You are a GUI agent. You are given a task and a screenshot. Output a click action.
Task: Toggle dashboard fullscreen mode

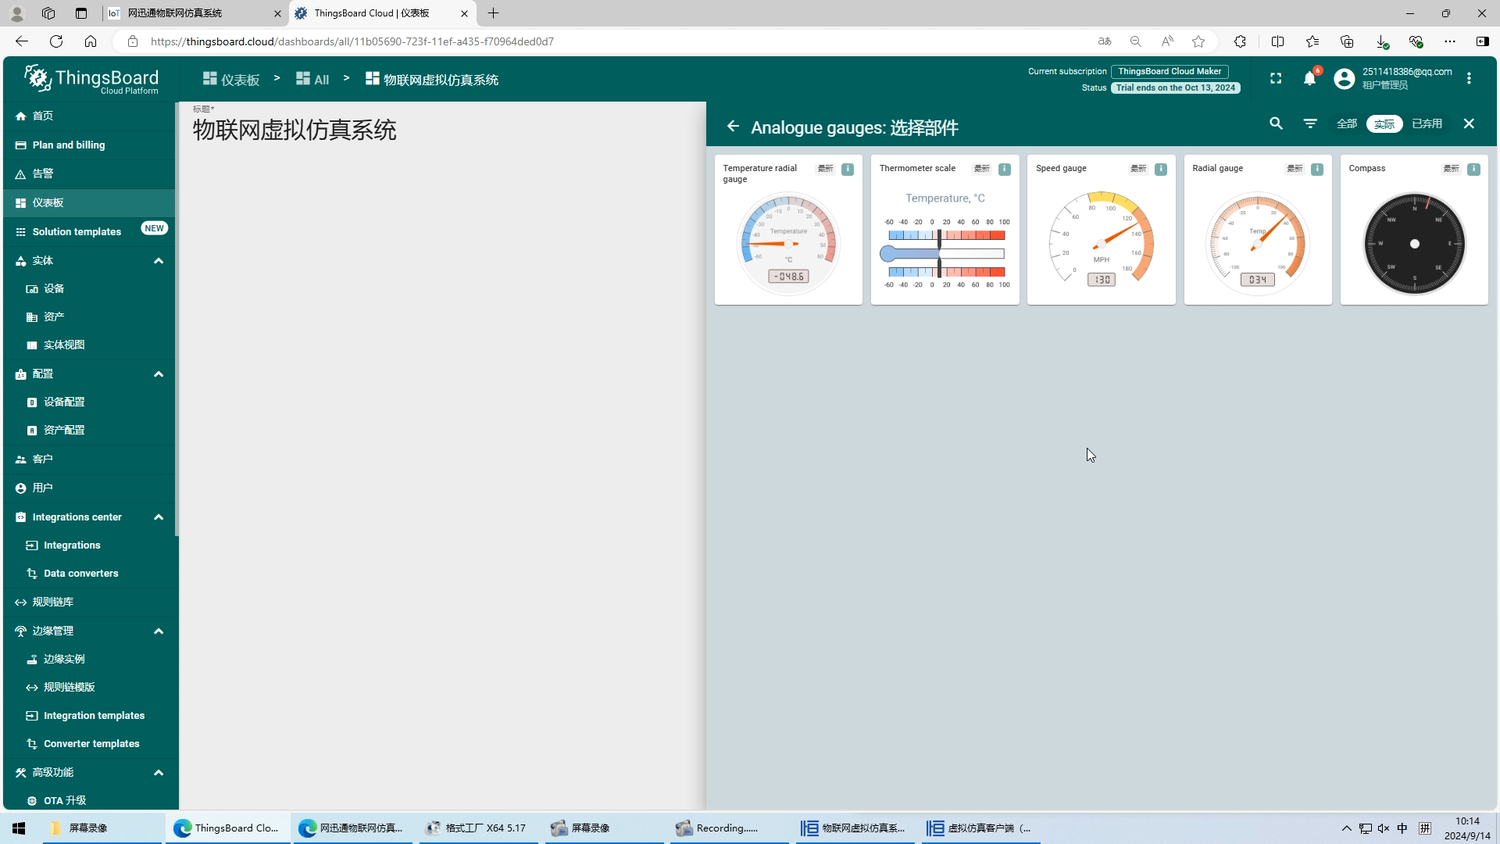(1275, 79)
